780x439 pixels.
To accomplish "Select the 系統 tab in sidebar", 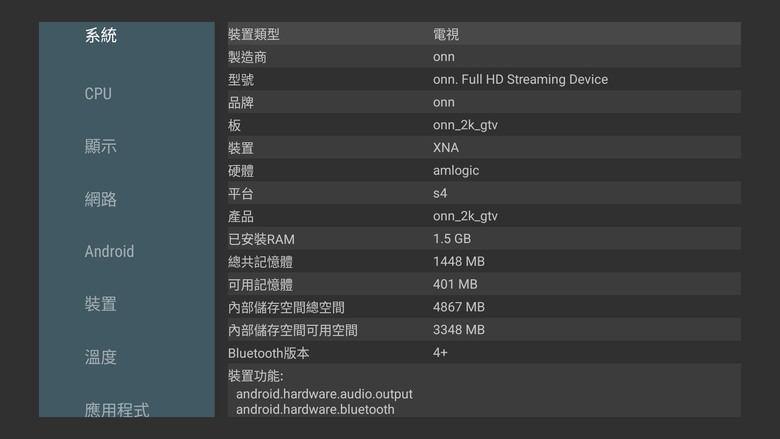I will point(100,35).
